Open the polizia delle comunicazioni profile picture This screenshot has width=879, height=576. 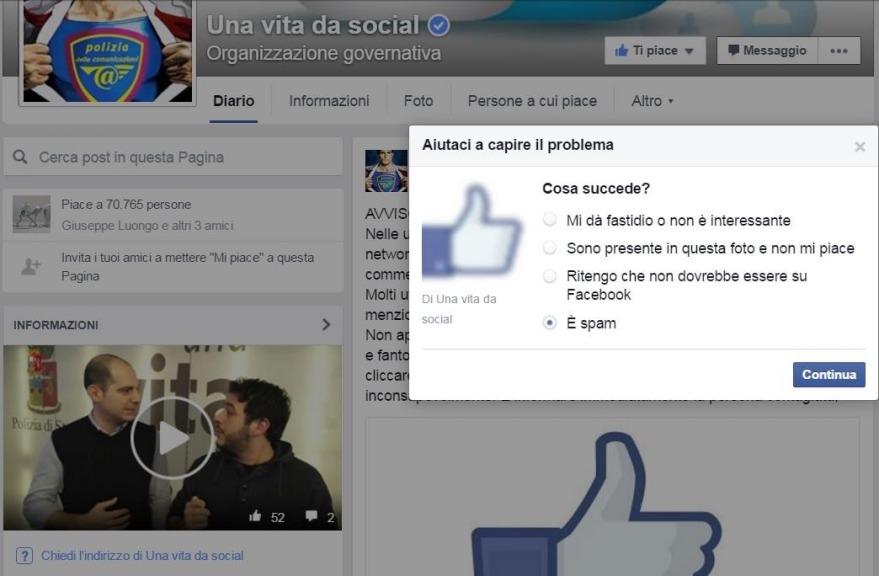108,52
